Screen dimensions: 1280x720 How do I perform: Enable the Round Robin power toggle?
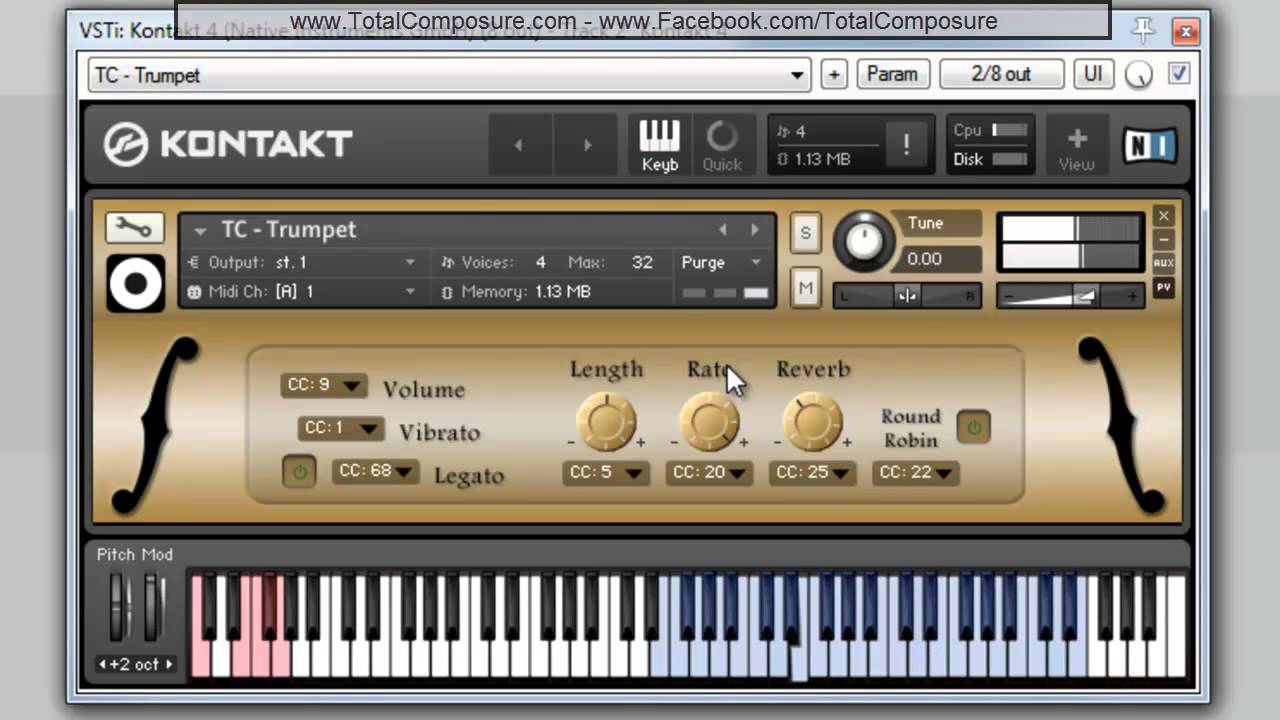pyautogui.click(x=974, y=427)
